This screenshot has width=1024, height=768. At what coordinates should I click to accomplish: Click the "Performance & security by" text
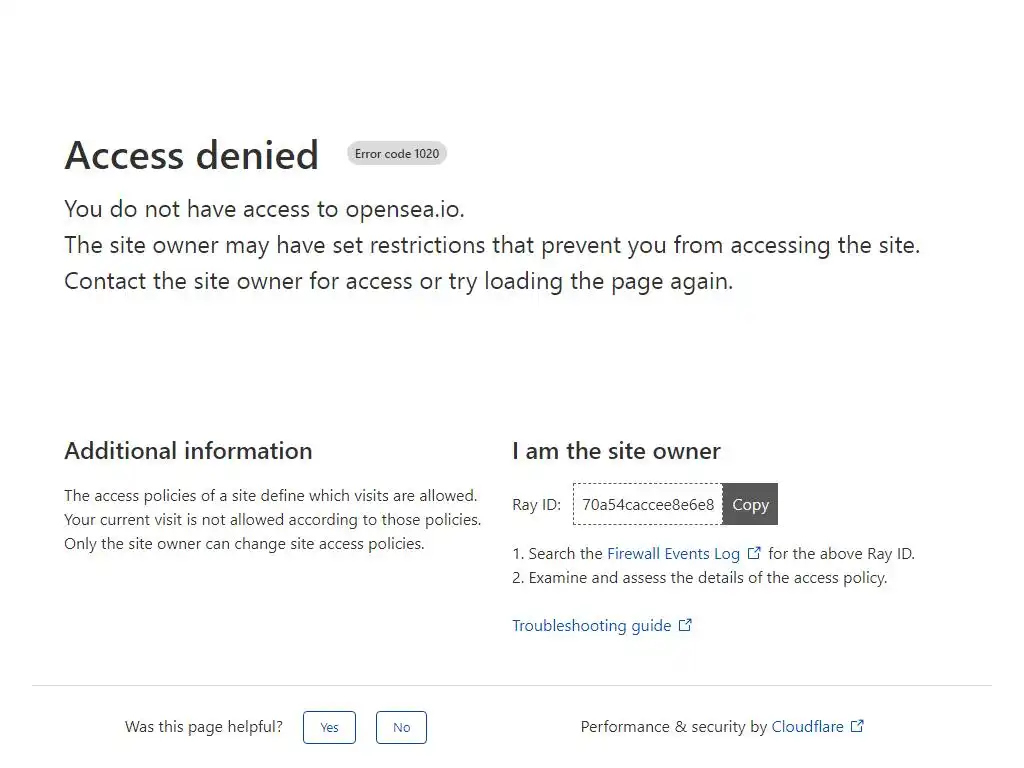click(x=673, y=727)
